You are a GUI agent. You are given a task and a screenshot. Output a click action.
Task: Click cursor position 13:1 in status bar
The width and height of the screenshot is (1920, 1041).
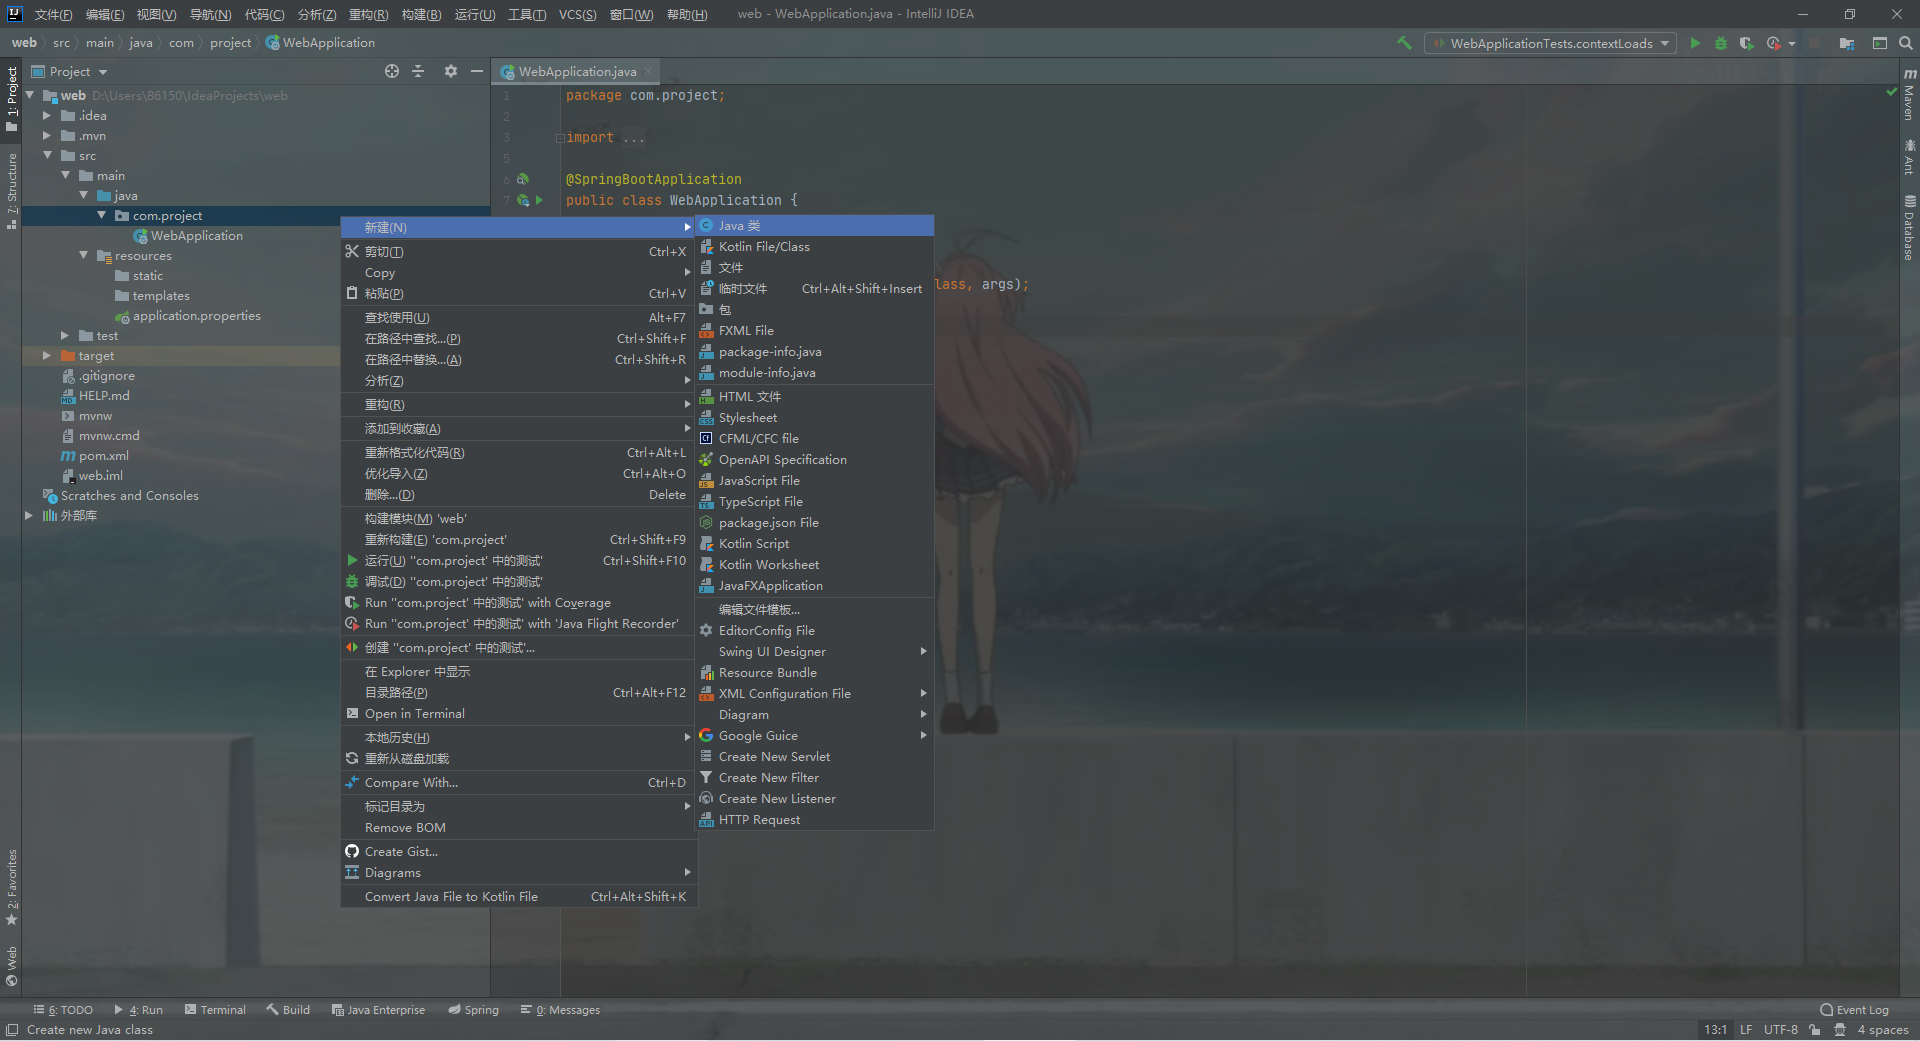[x=1716, y=1030]
